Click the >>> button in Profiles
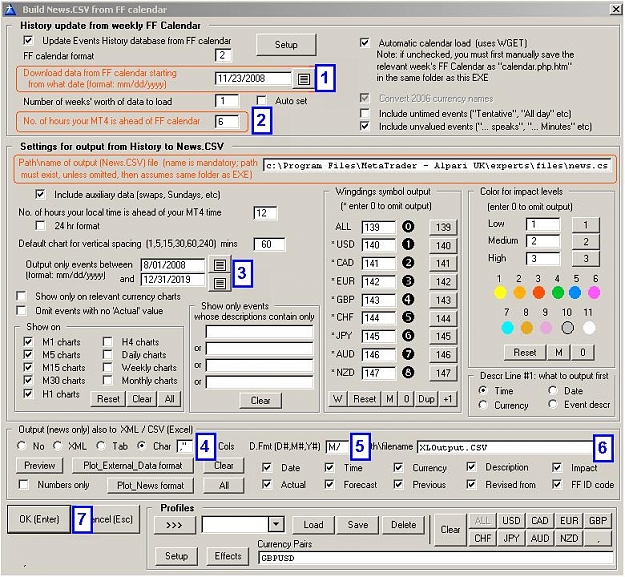 click(x=174, y=525)
